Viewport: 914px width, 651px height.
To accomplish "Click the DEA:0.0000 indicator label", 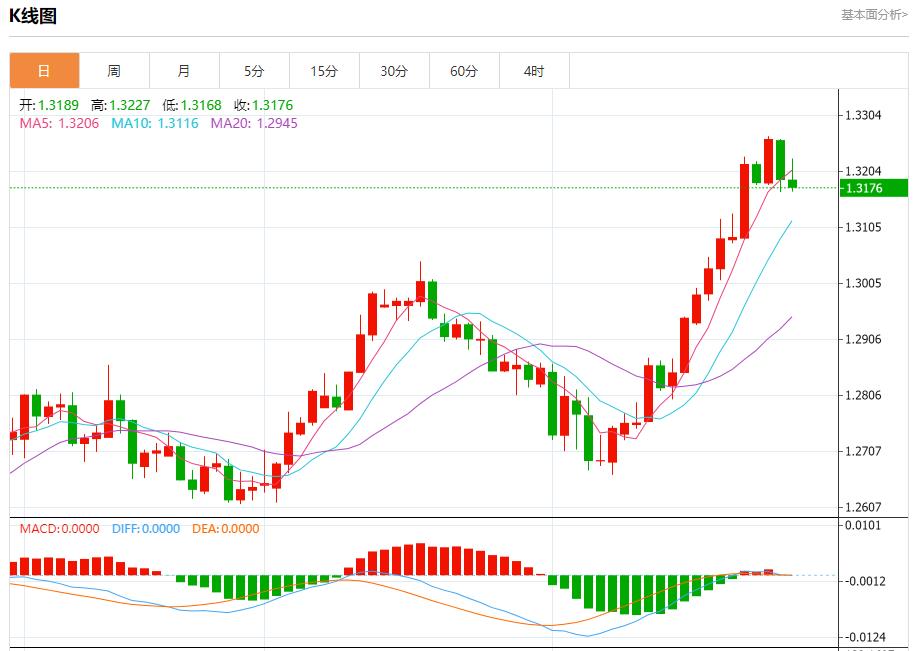I will click(225, 528).
